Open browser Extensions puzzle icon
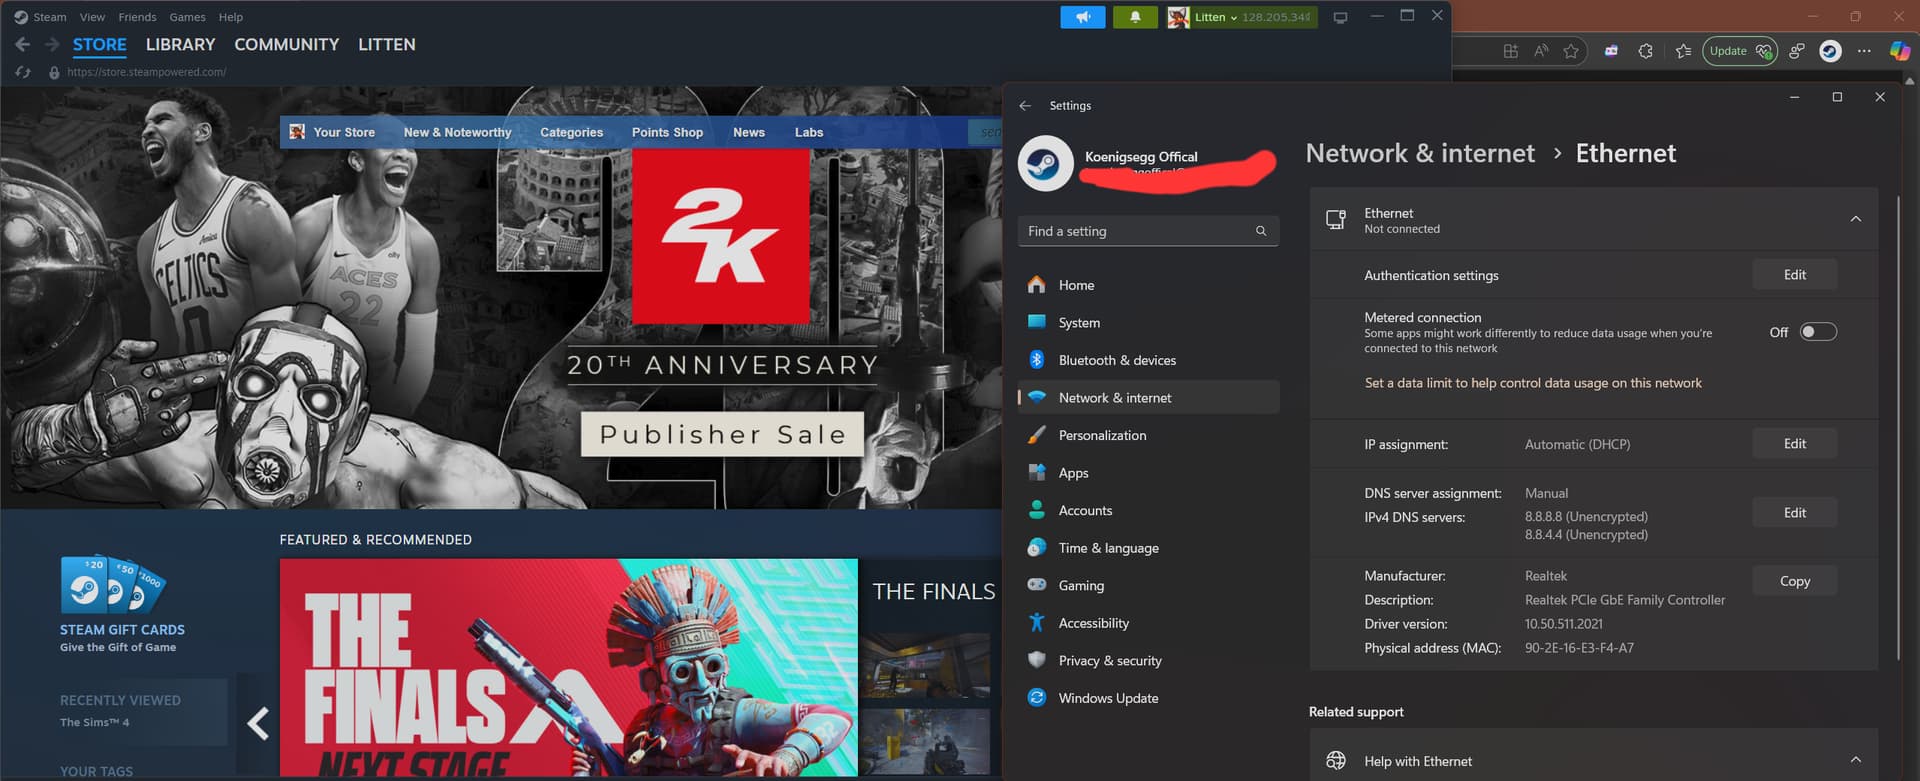Screen dimensions: 1920x781 coord(1645,51)
